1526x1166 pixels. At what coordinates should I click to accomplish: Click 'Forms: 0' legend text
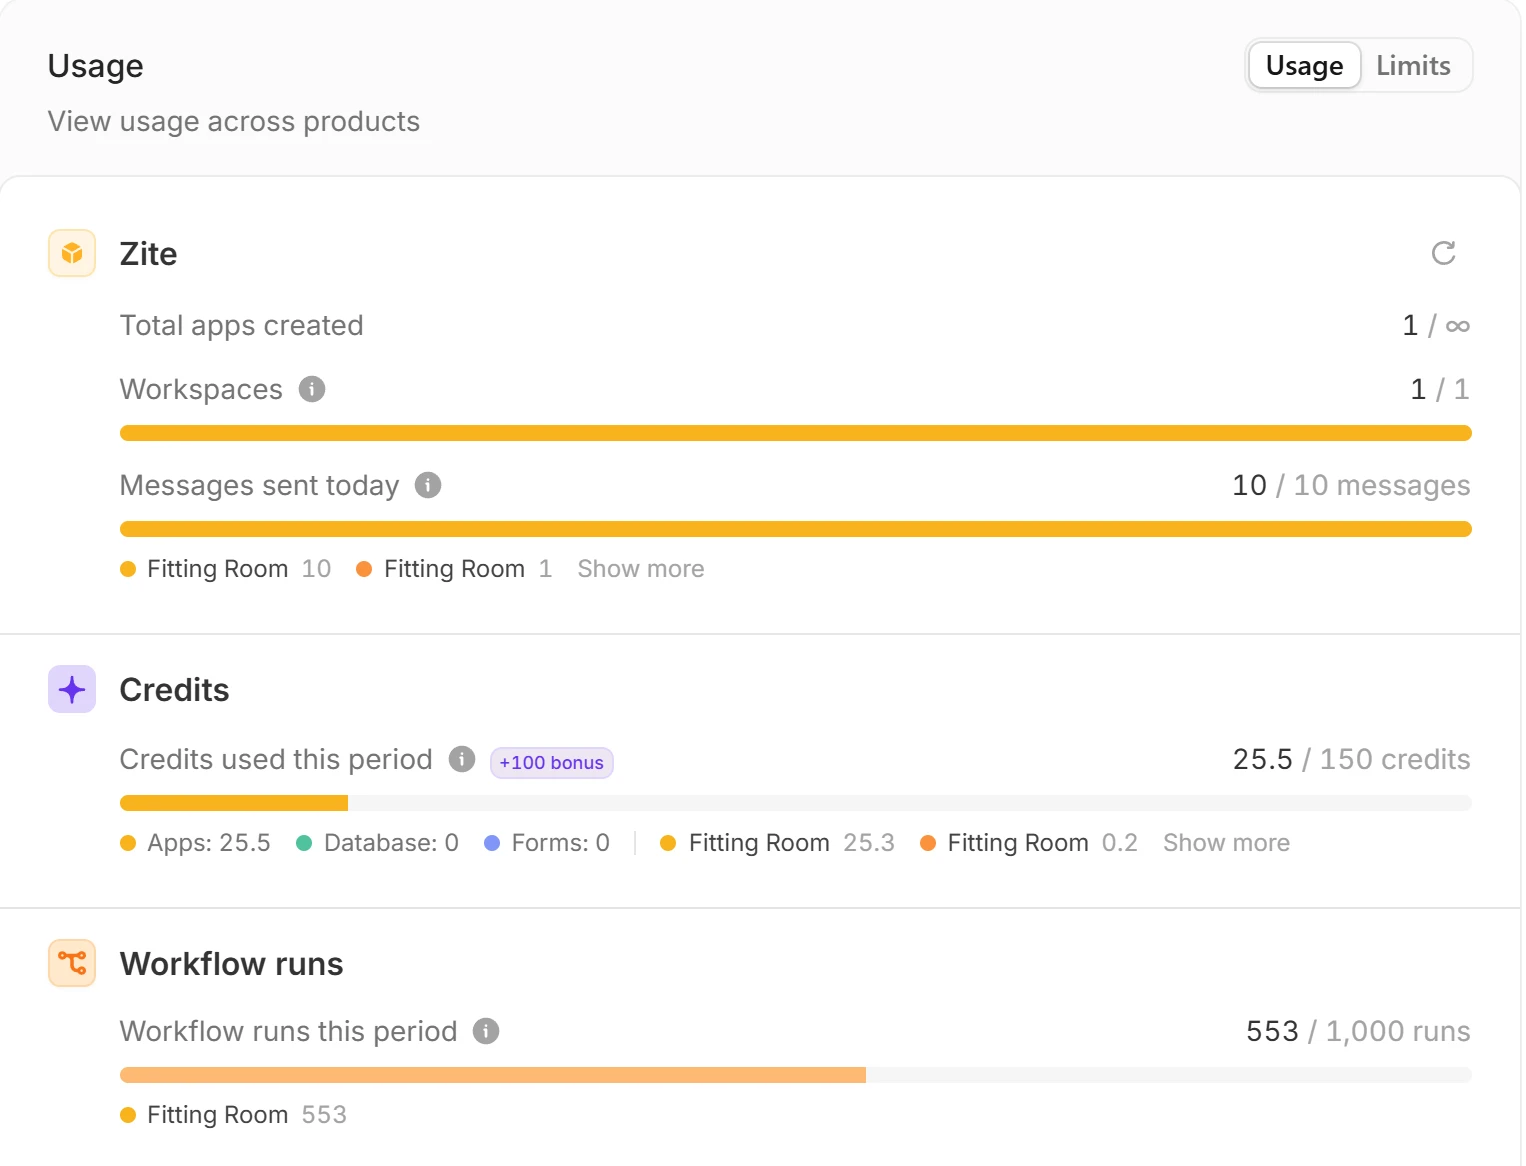click(560, 843)
